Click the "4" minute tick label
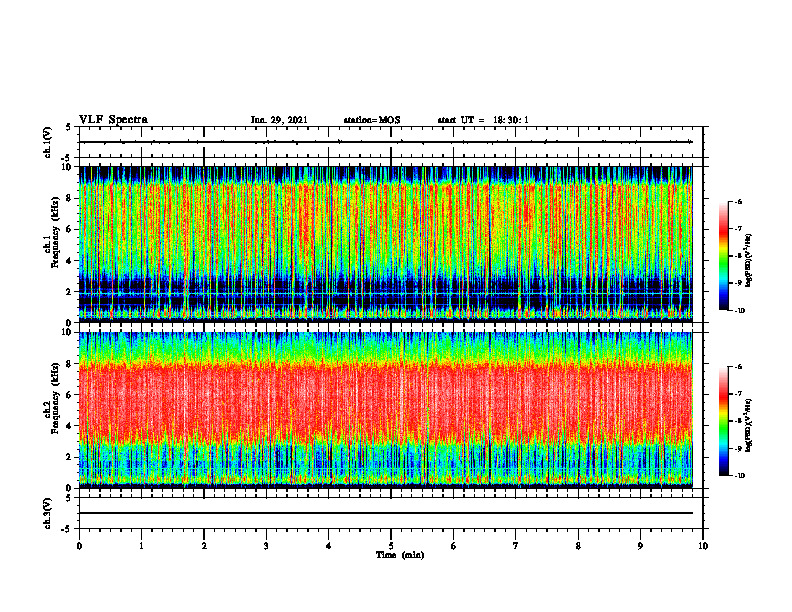The image size is (792, 612). [329, 546]
